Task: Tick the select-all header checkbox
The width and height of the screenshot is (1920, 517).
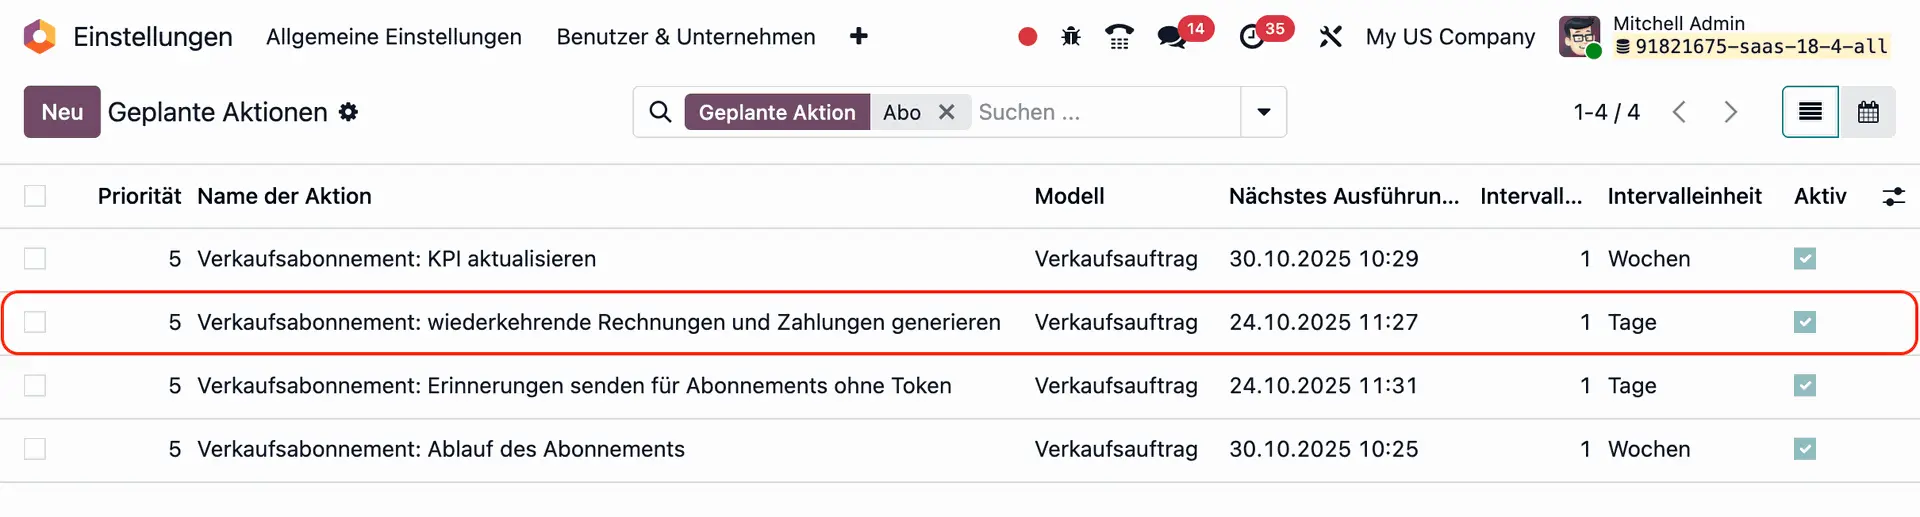Action: pos(35,196)
